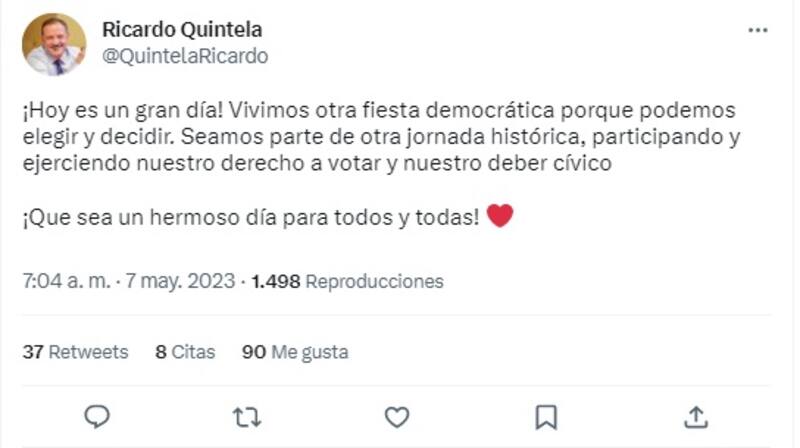Click the Ricardo Quintela display name
This screenshot has height=448, width=800.
coord(182,29)
